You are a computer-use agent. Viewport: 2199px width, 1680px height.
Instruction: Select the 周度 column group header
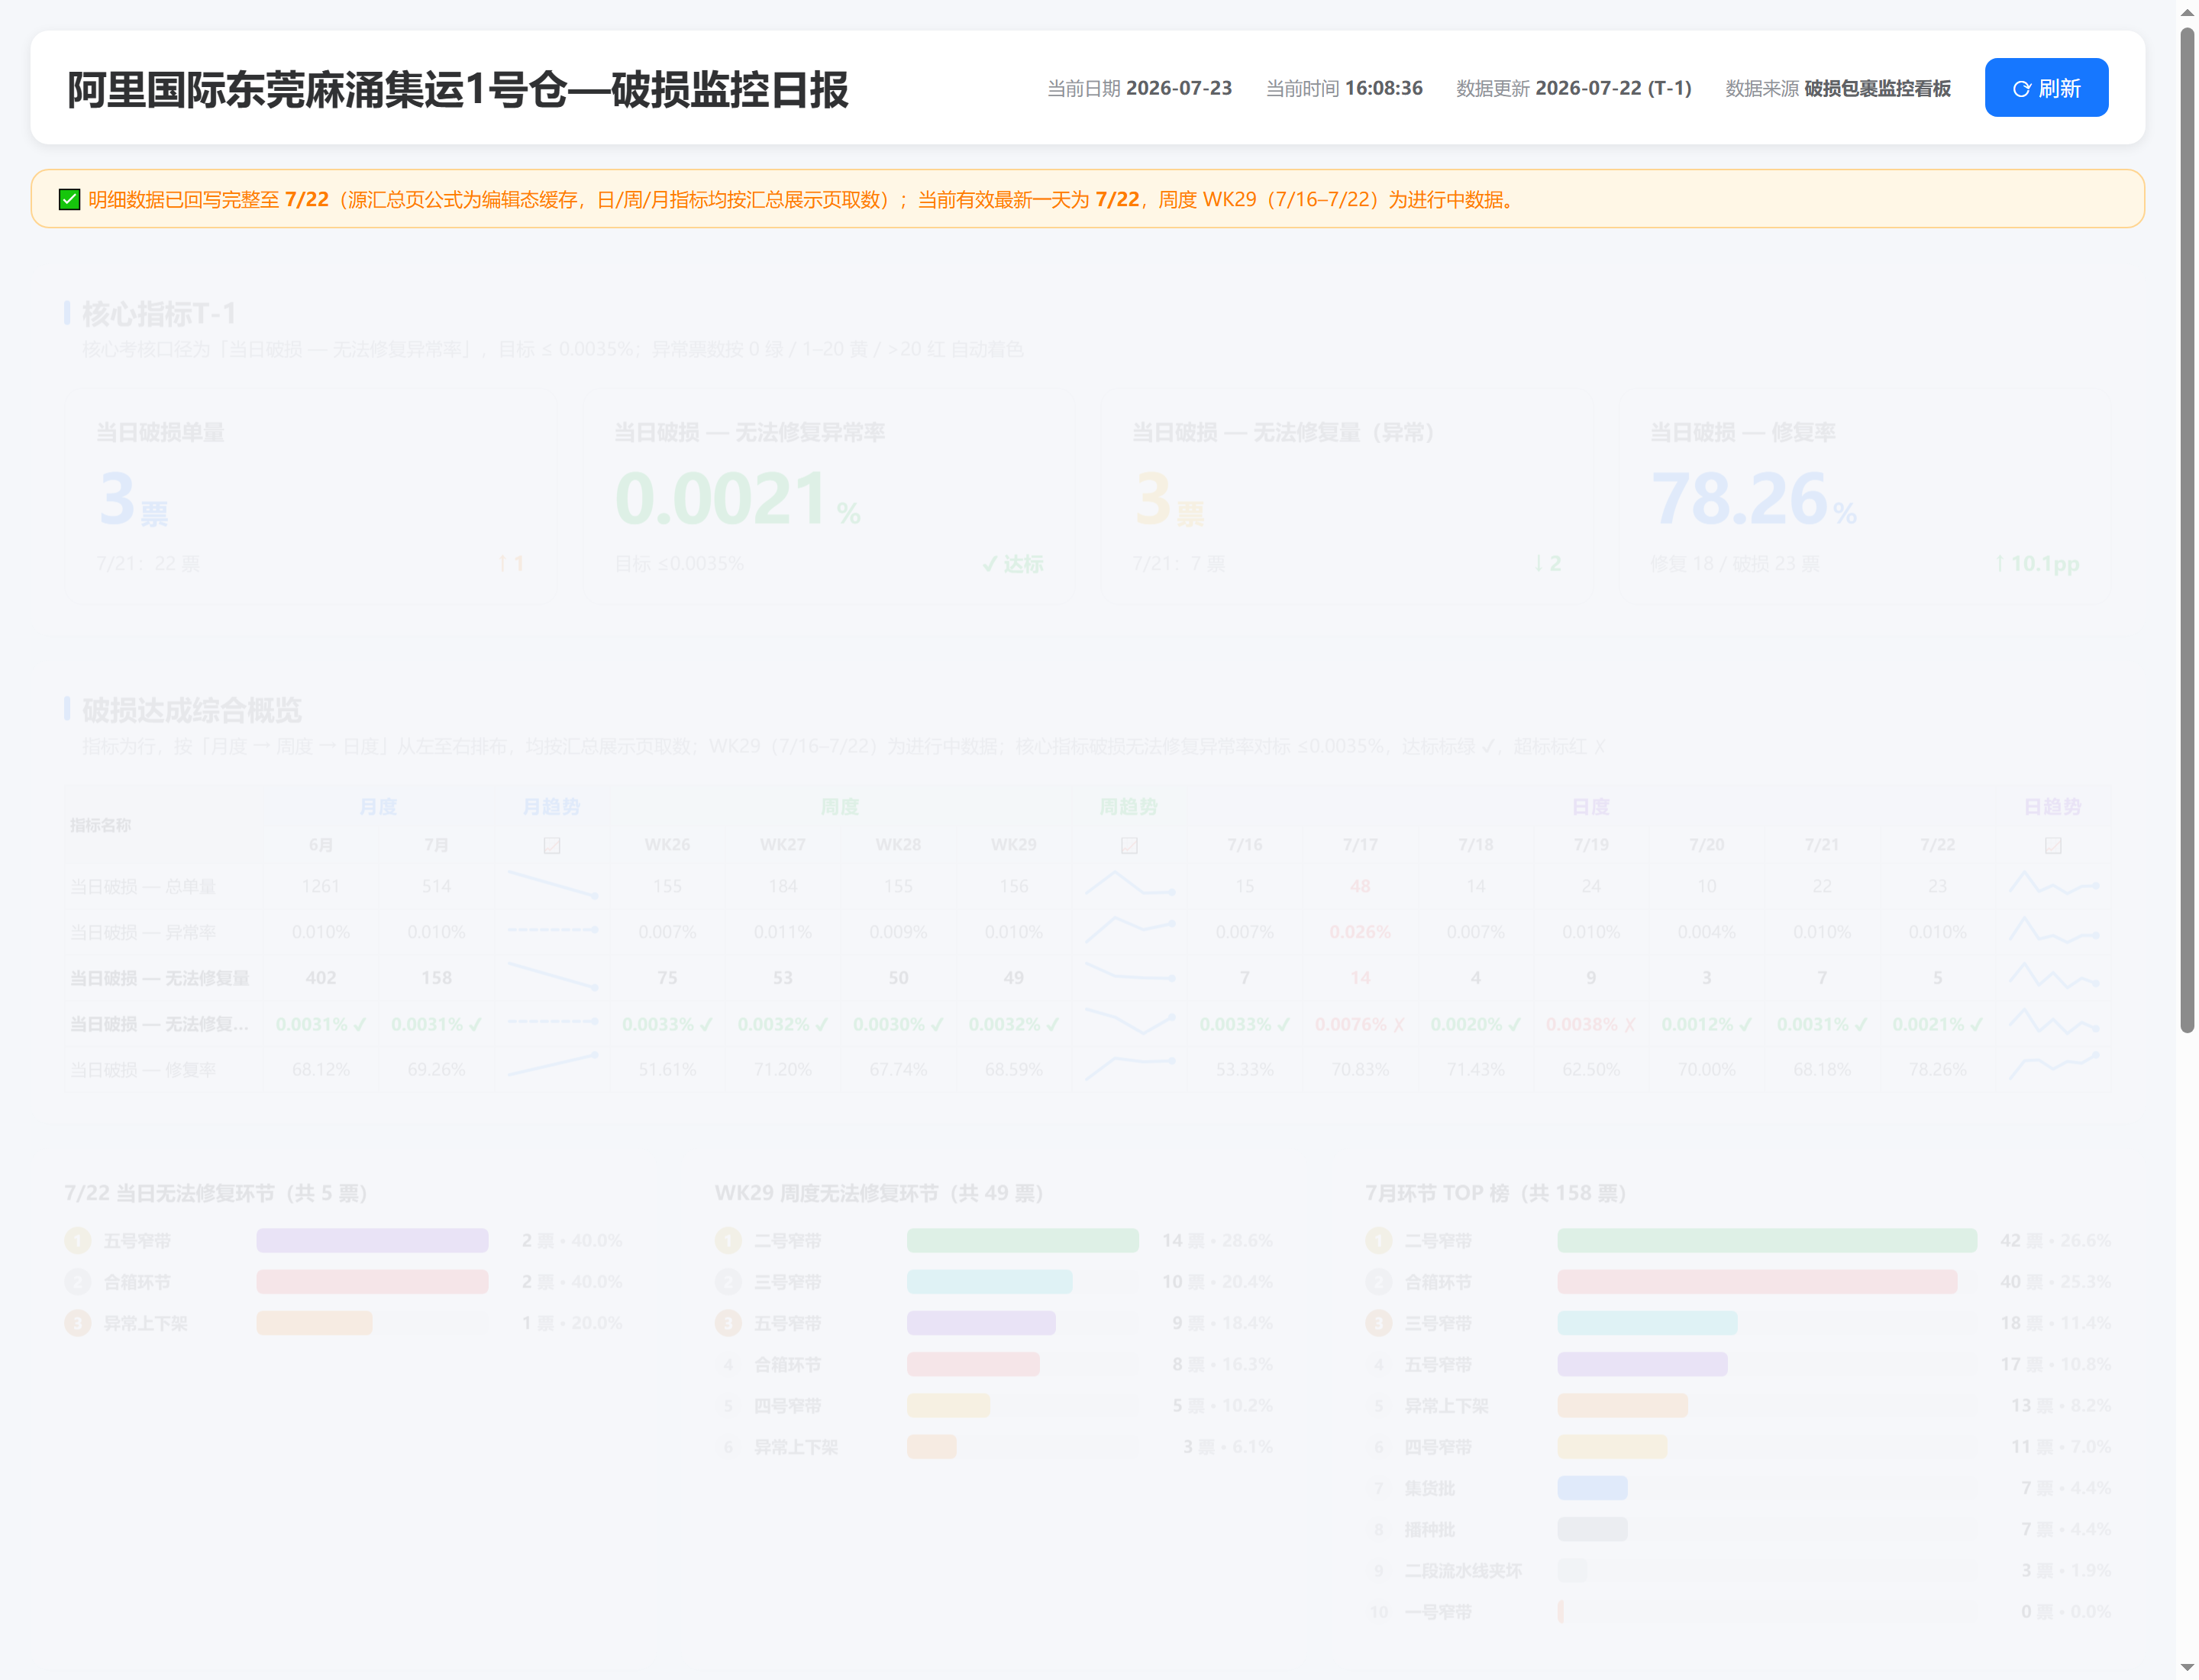tap(839, 807)
